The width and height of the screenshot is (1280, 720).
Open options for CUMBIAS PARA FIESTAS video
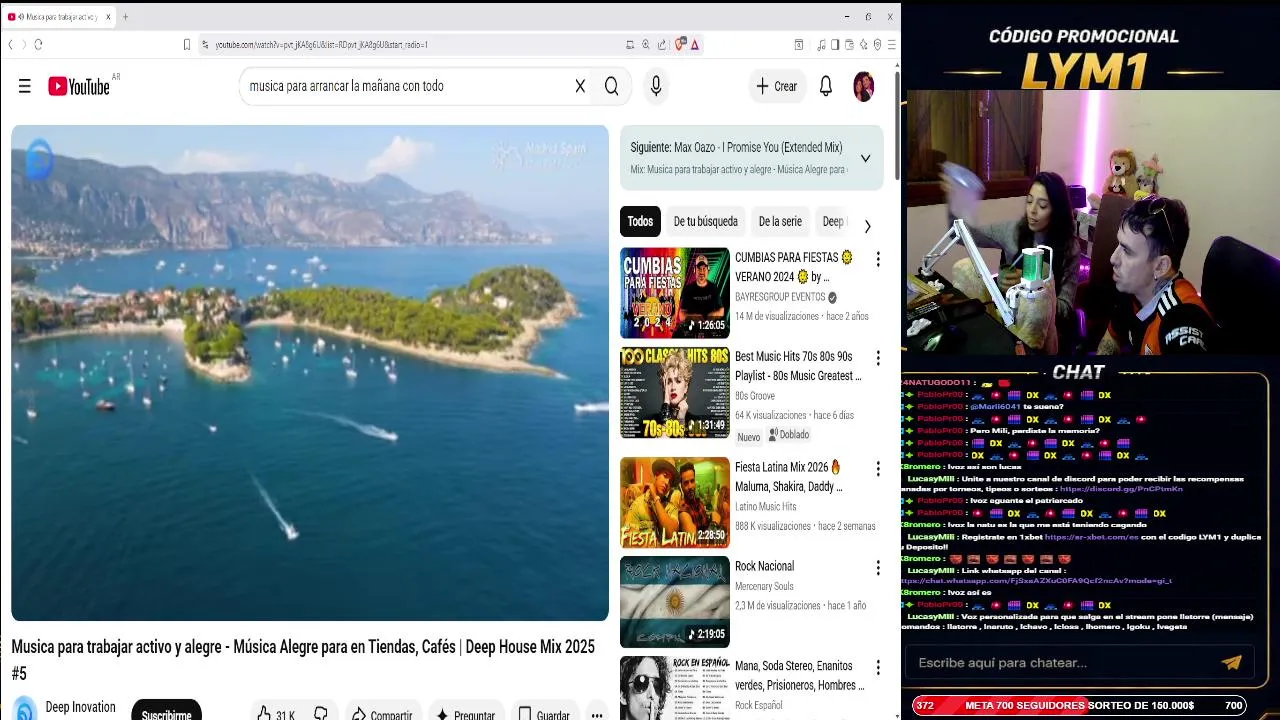[878, 259]
